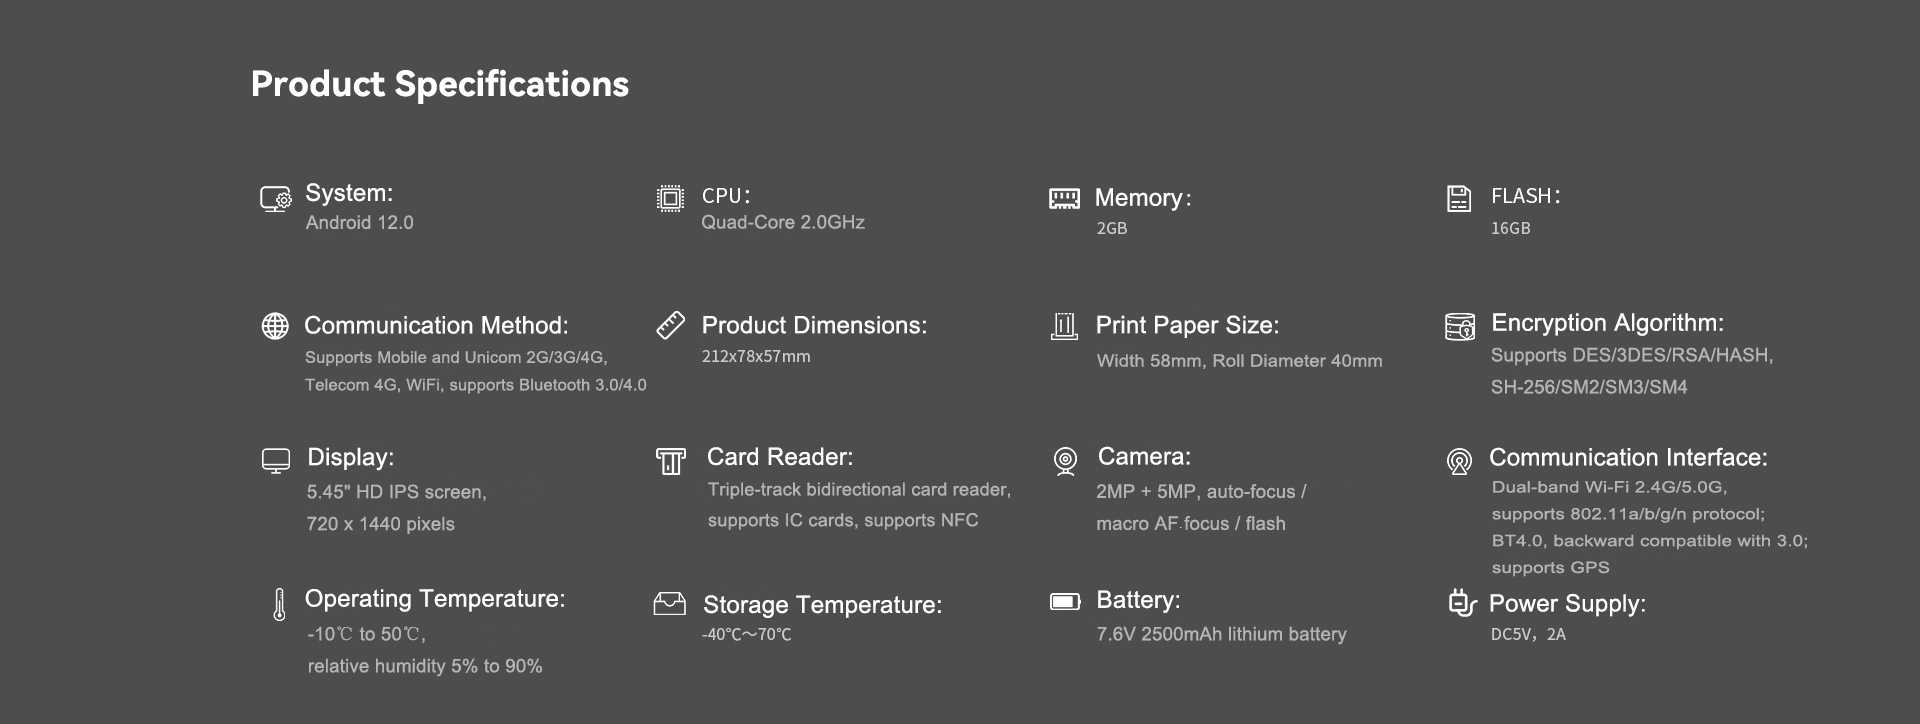The width and height of the screenshot is (1920, 724).
Task: Click the Memory RAM stick icon
Action: (1064, 198)
